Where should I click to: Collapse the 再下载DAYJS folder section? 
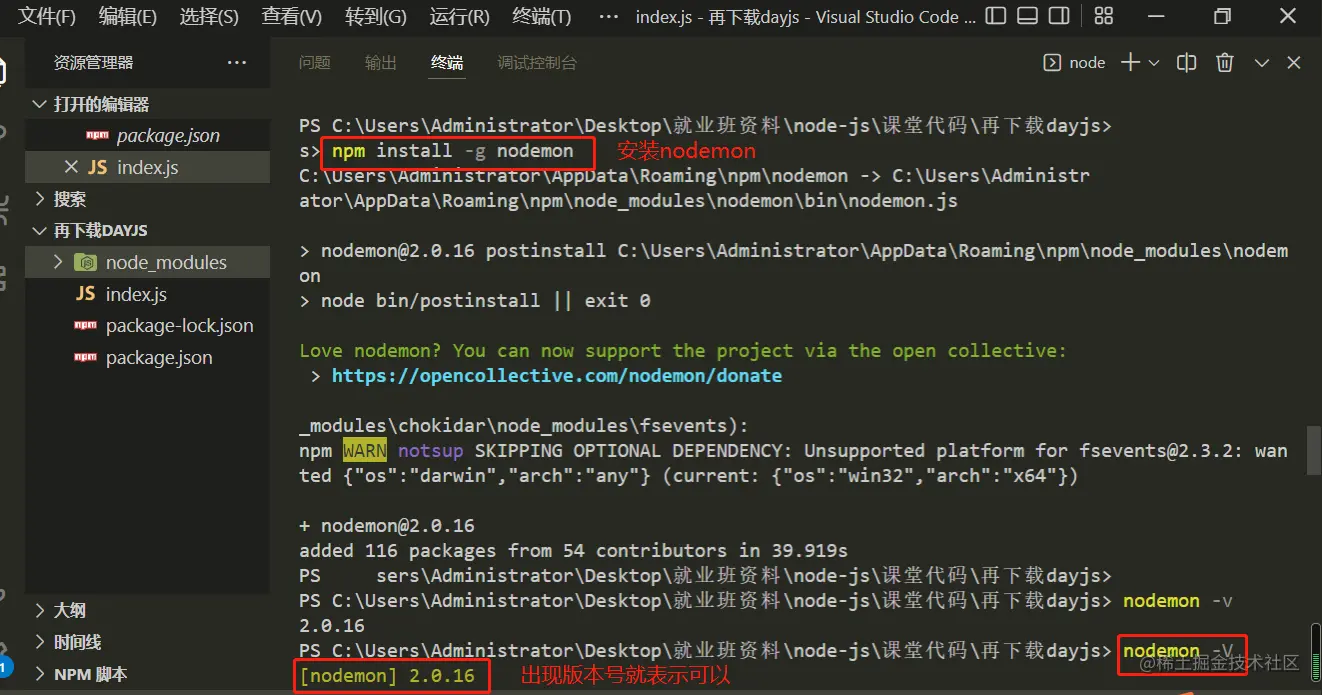[148, 230]
